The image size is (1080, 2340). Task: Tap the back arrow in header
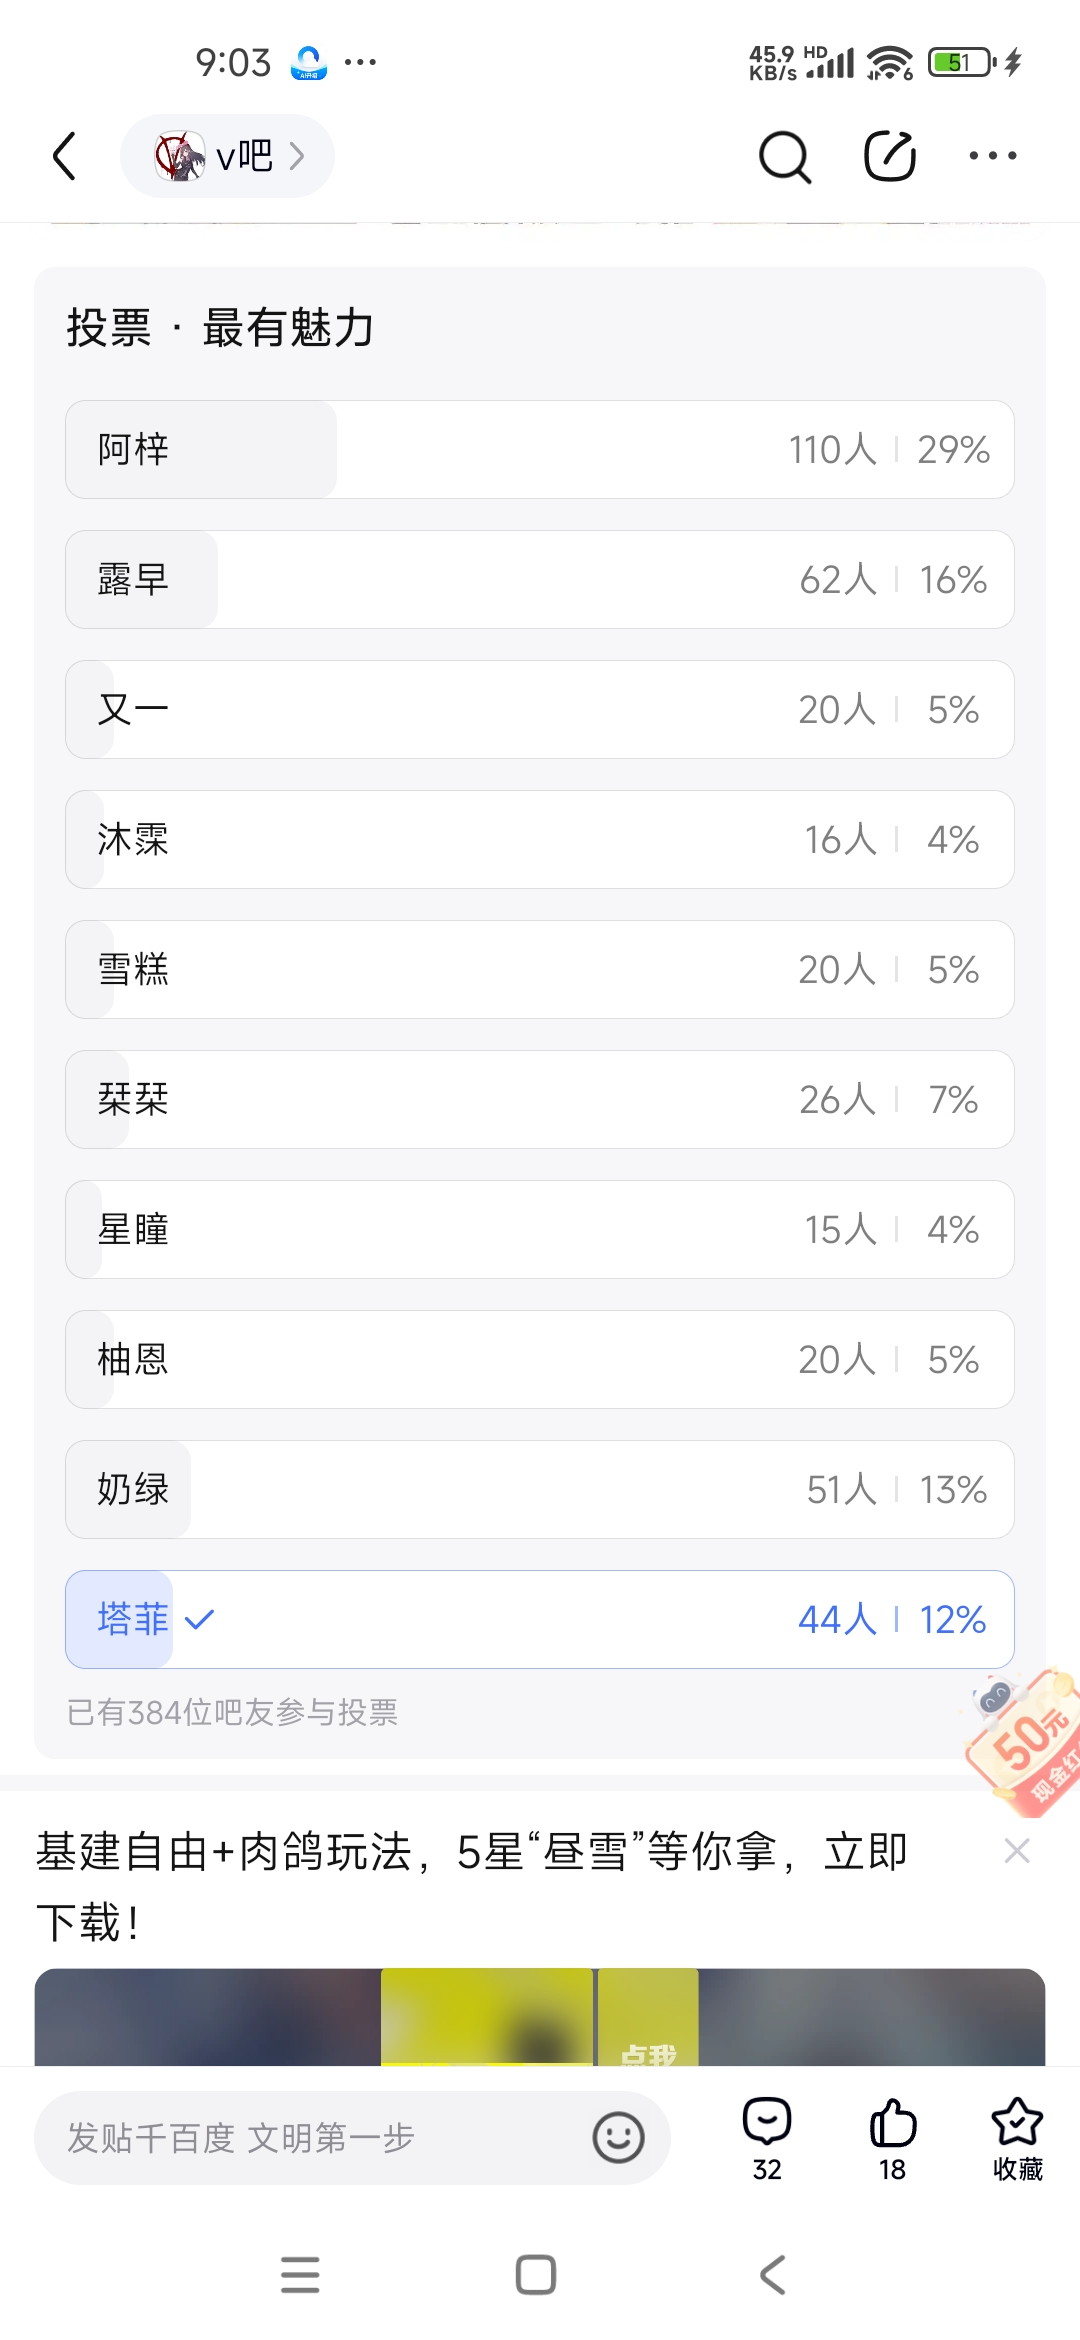point(65,156)
